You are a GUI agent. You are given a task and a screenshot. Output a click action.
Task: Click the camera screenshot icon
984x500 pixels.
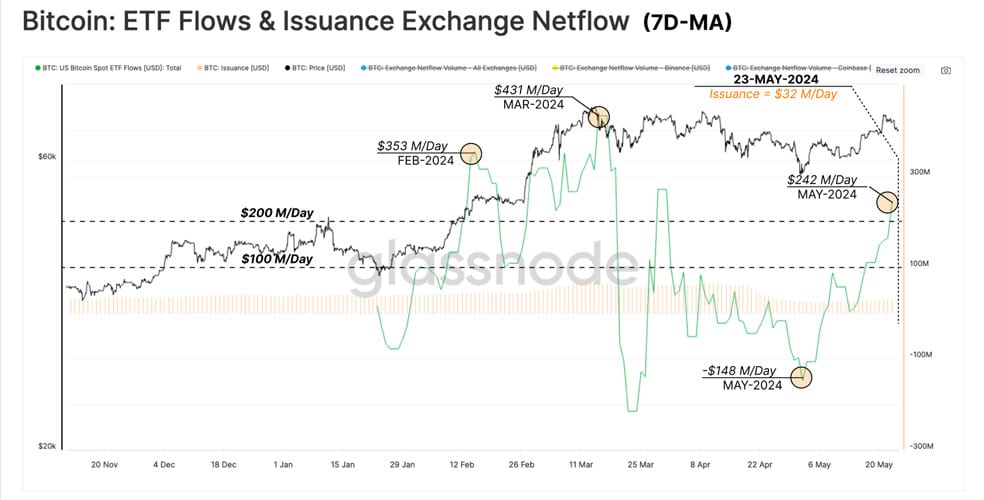(945, 70)
